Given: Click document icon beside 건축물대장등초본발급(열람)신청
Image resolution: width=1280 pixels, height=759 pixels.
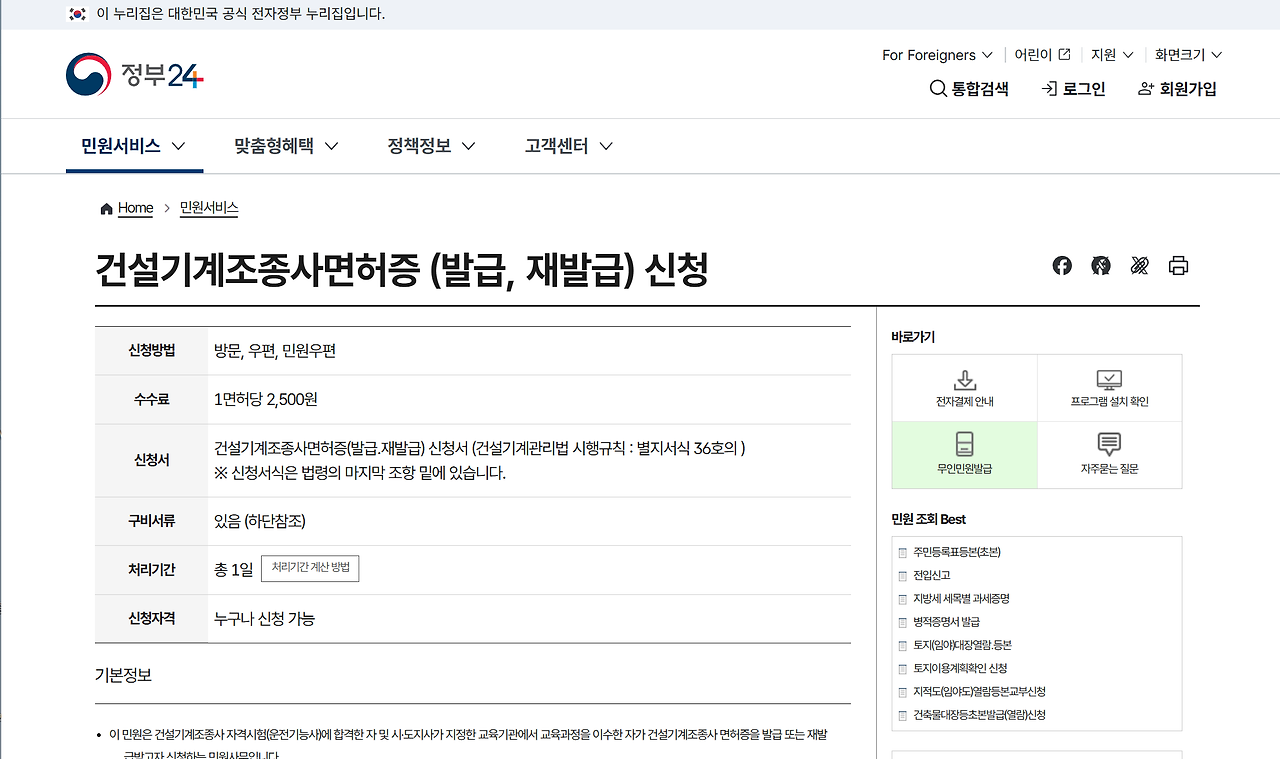Looking at the screenshot, I should pos(903,715).
